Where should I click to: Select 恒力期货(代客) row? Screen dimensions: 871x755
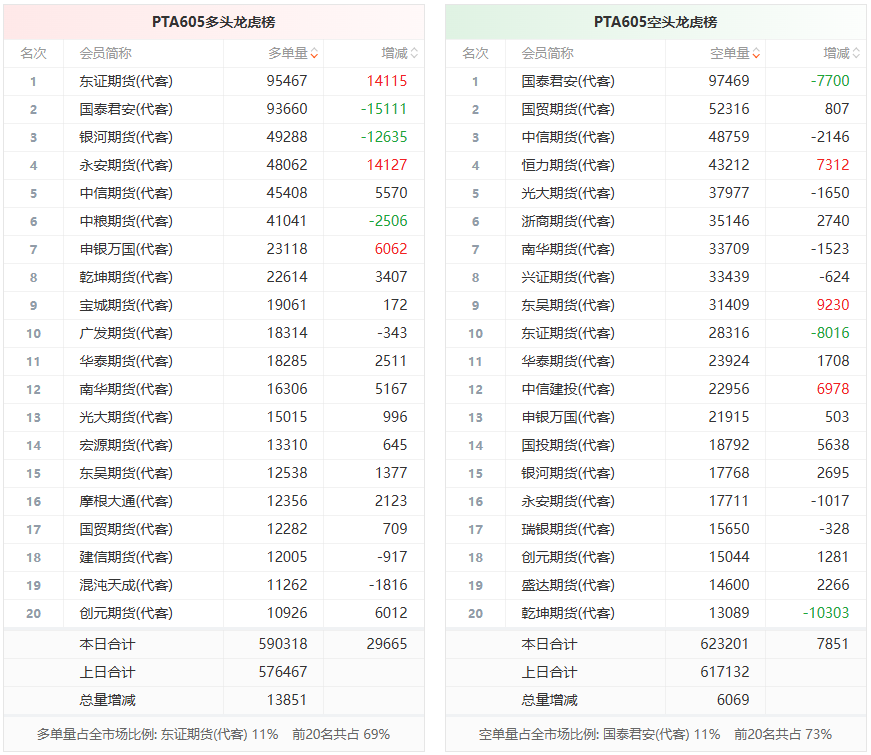(x=655, y=165)
